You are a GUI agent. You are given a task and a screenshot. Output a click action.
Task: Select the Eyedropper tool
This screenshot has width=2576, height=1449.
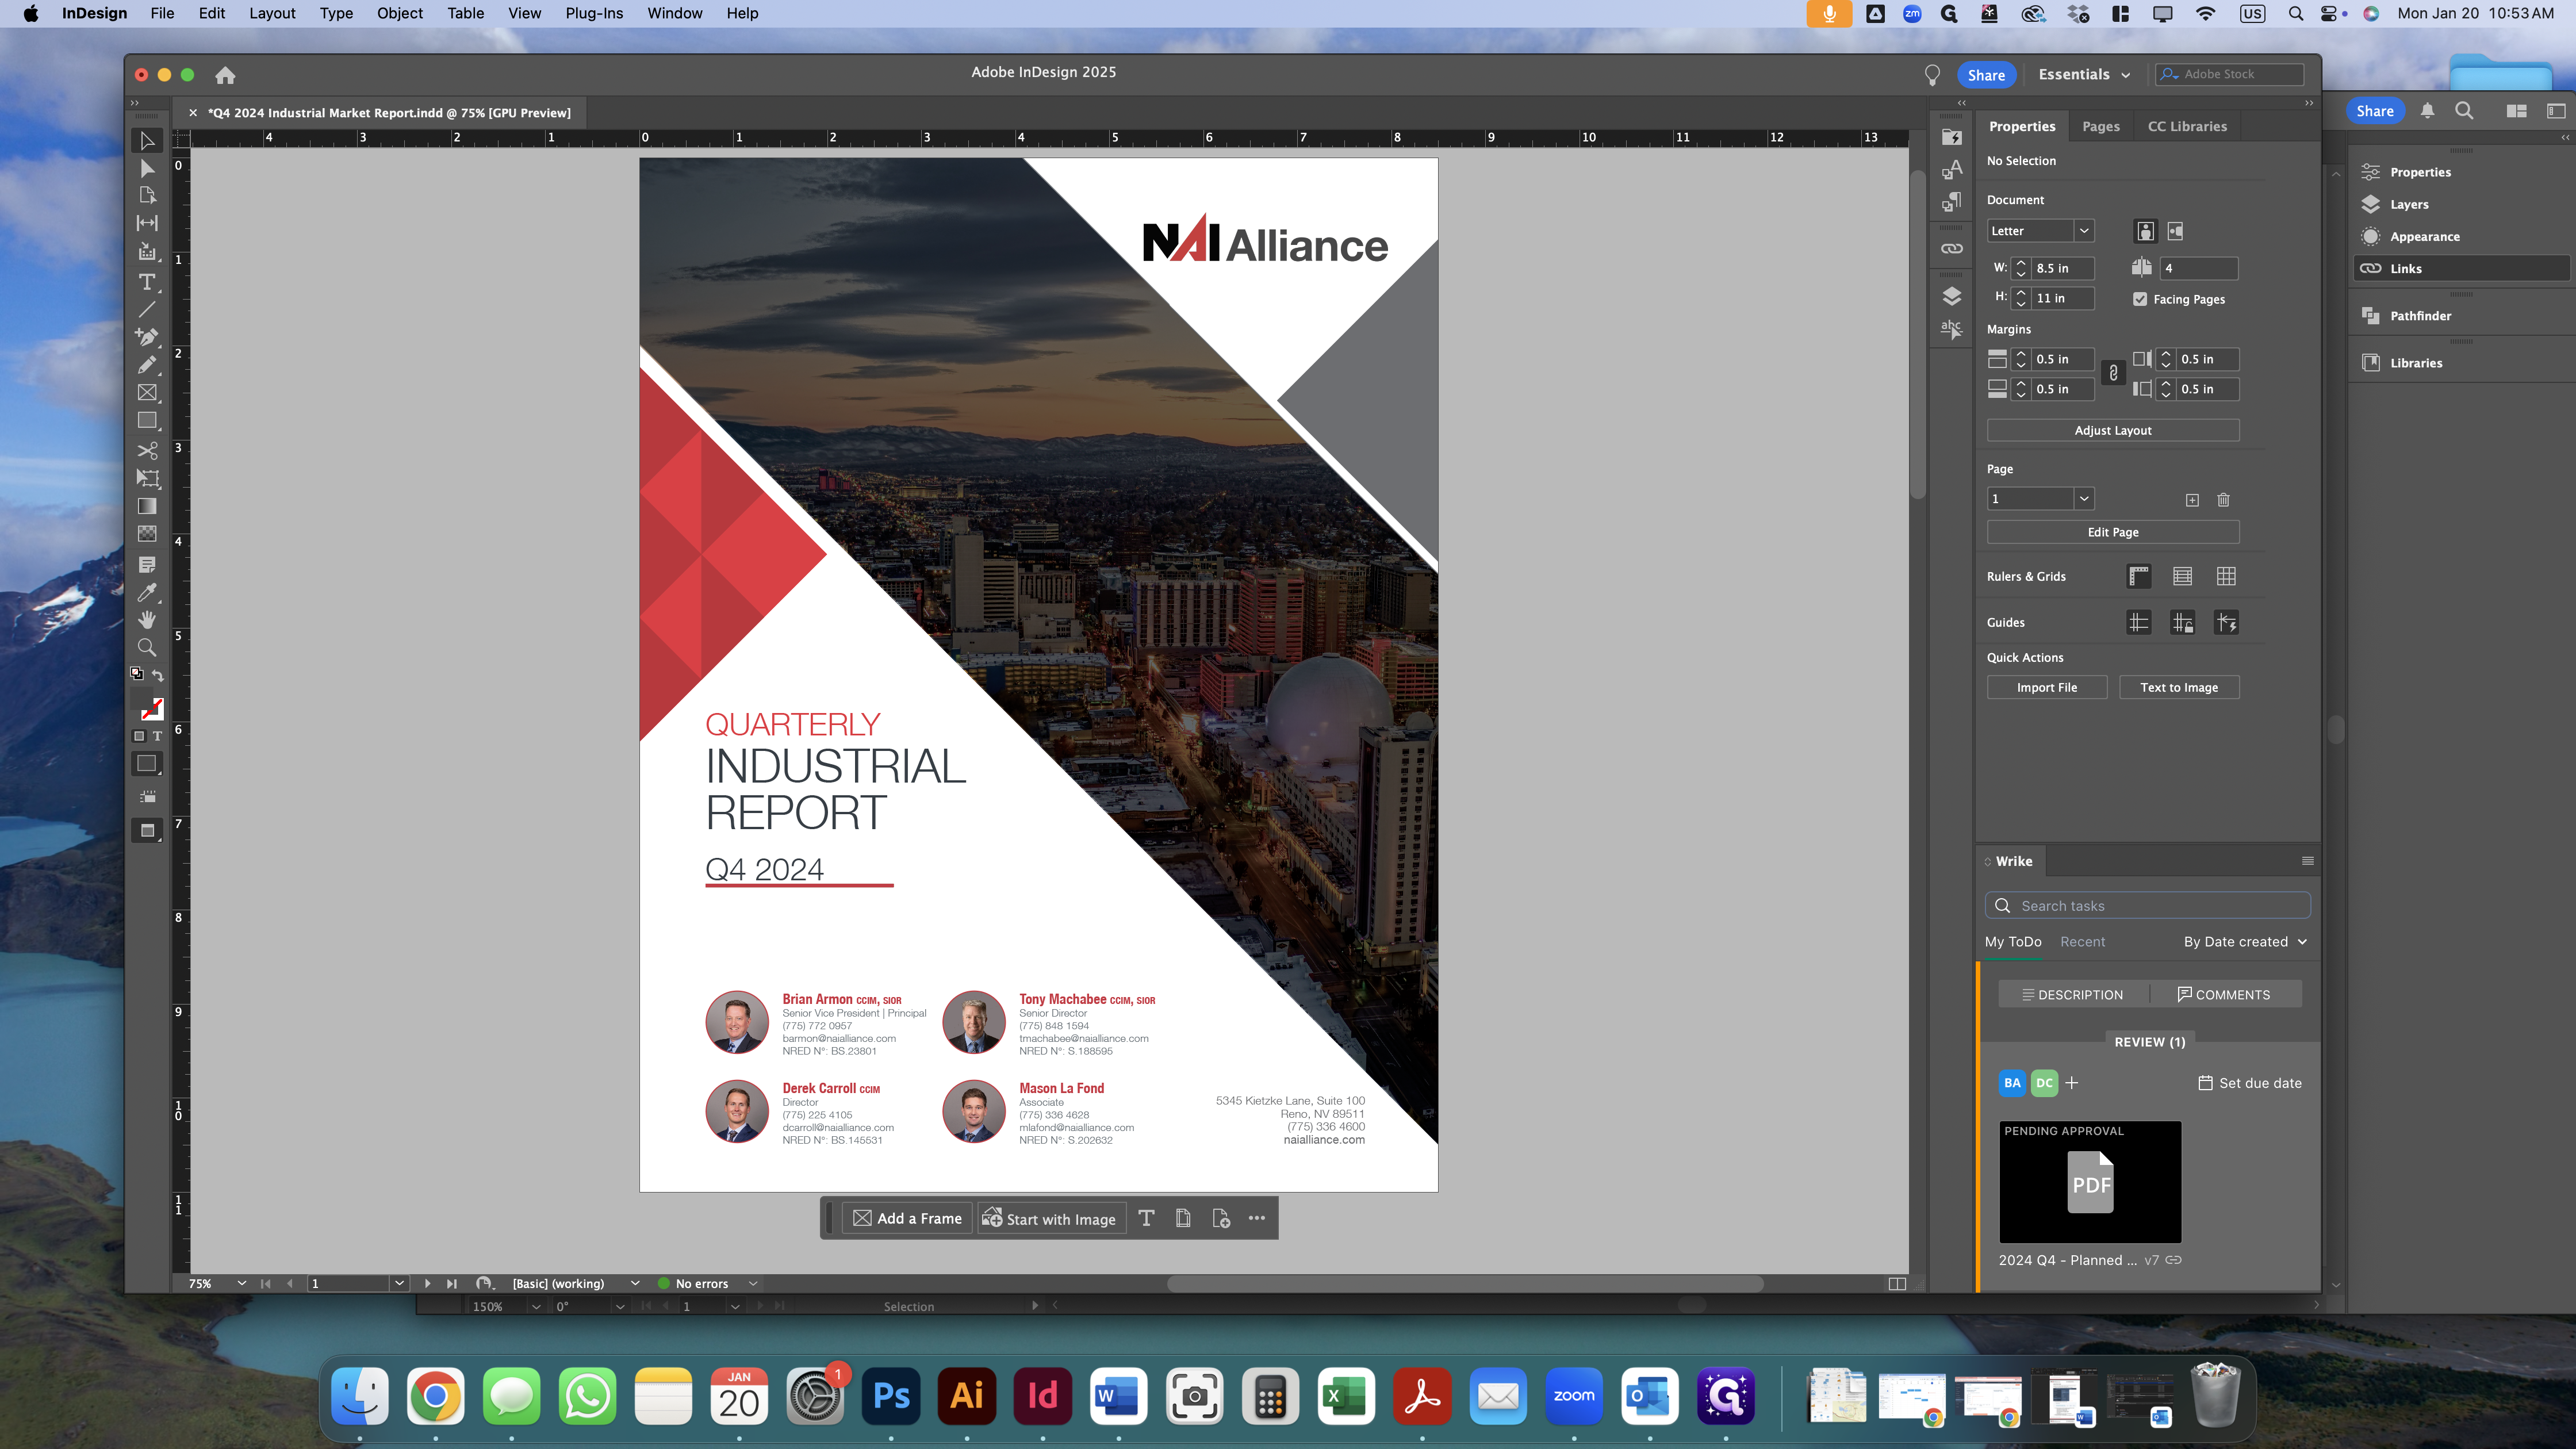pyautogui.click(x=147, y=593)
